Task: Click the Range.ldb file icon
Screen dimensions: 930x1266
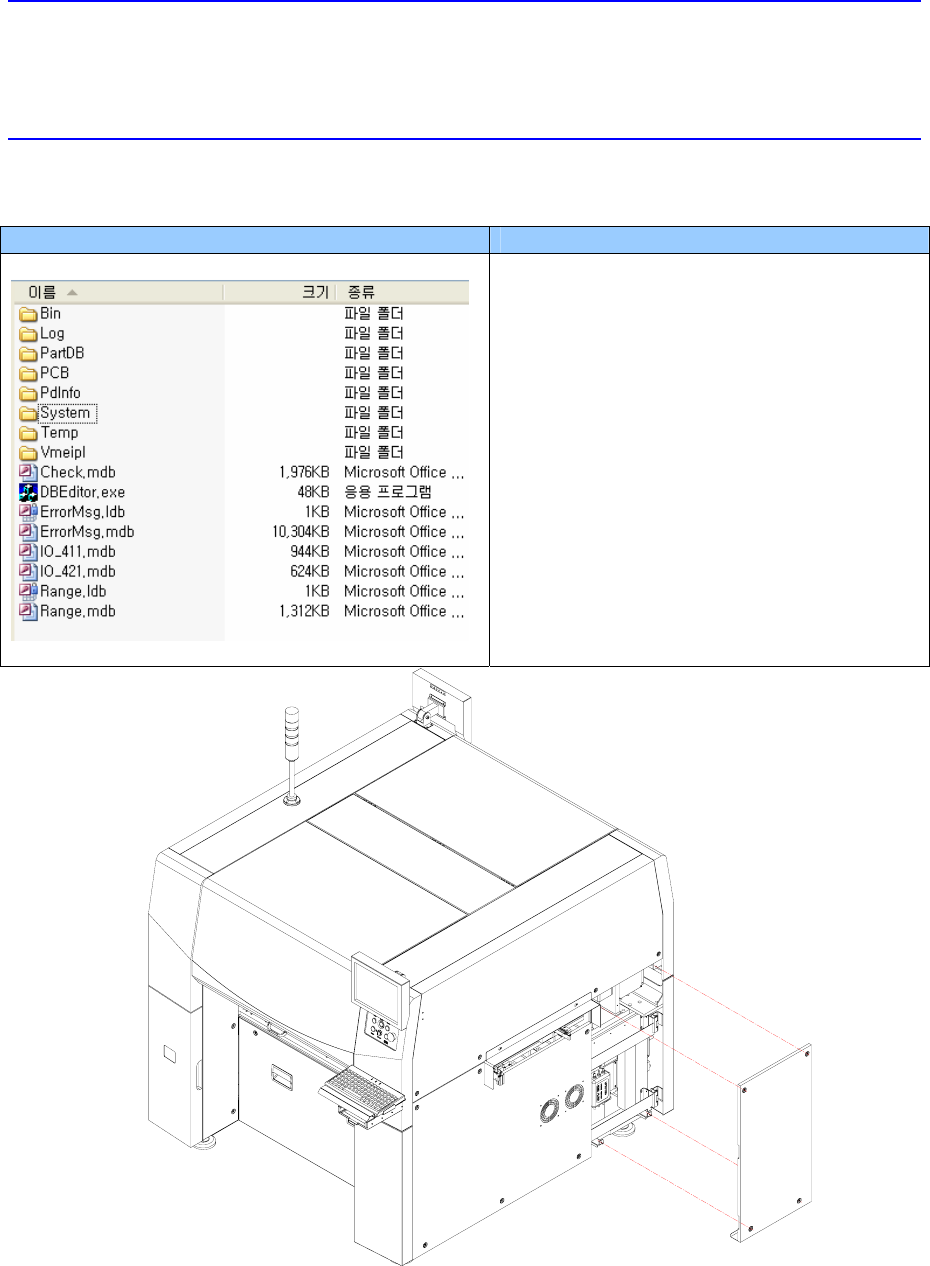Action: coord(28,591)
